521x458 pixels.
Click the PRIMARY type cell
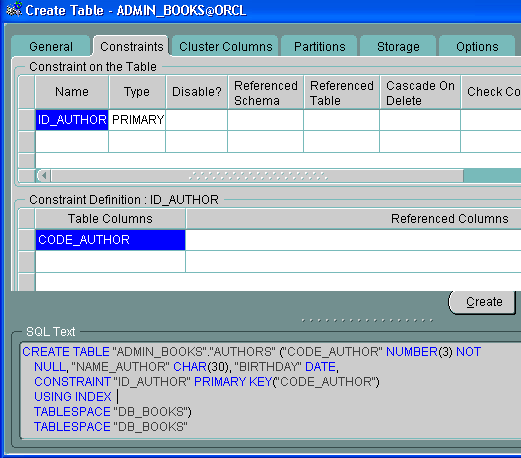pyautogui.click(x=137, y=120)
